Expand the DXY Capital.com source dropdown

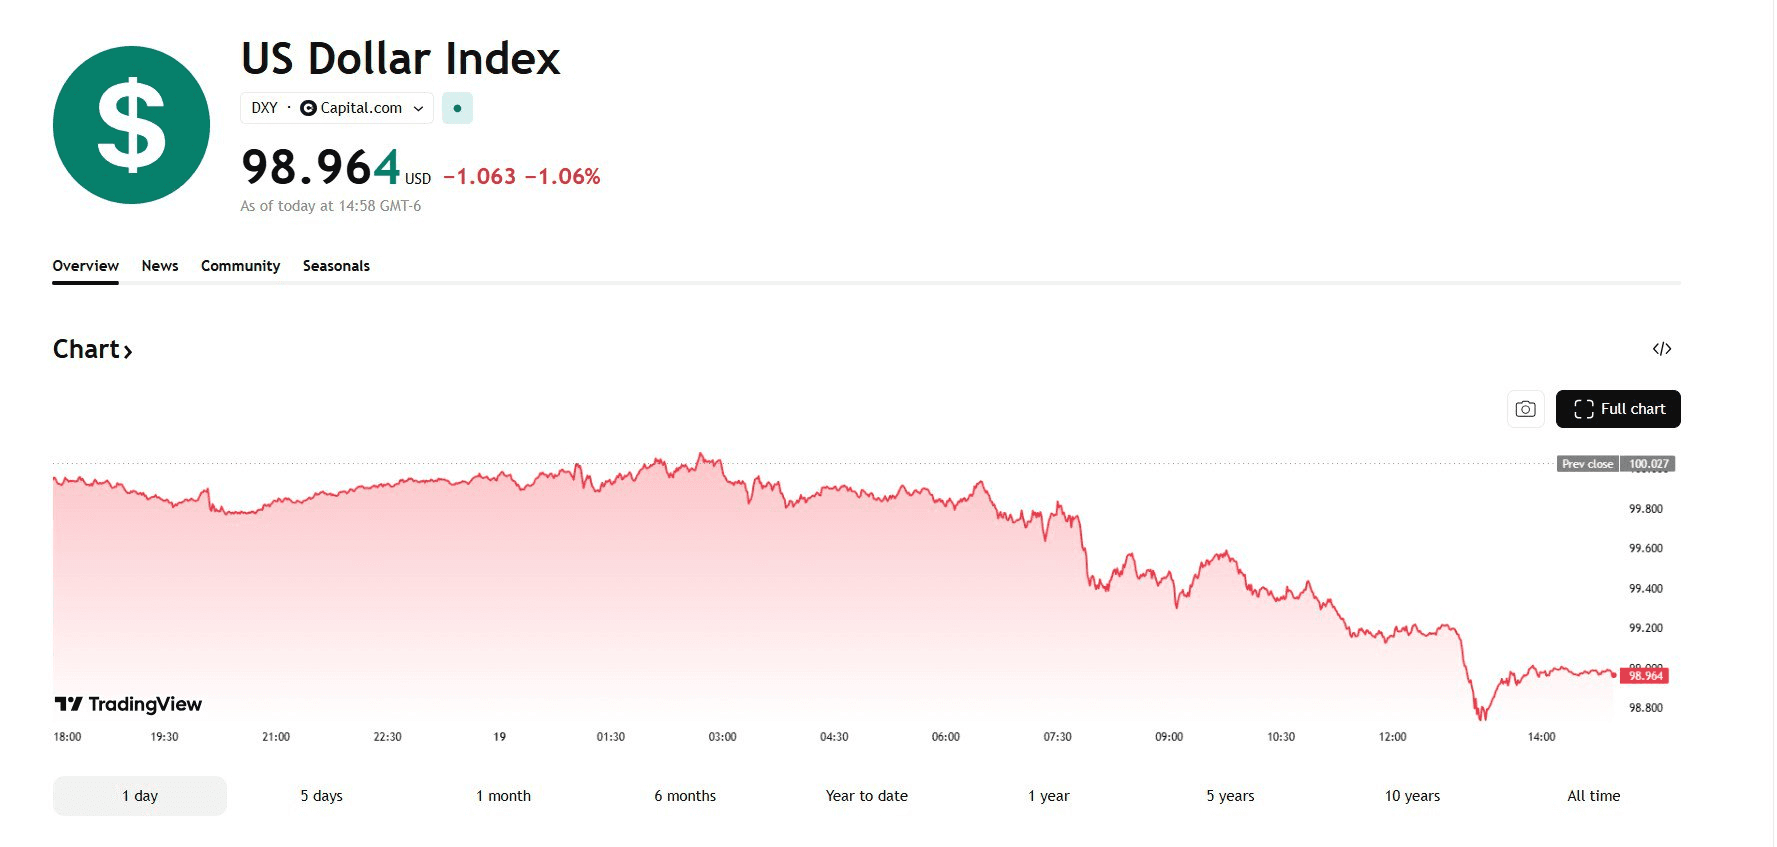tap(418, 108)
